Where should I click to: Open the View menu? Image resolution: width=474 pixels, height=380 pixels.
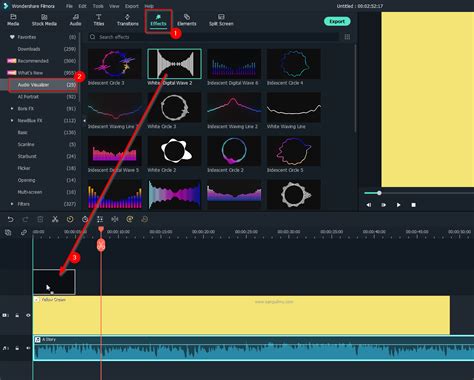[x=114, y=6]
